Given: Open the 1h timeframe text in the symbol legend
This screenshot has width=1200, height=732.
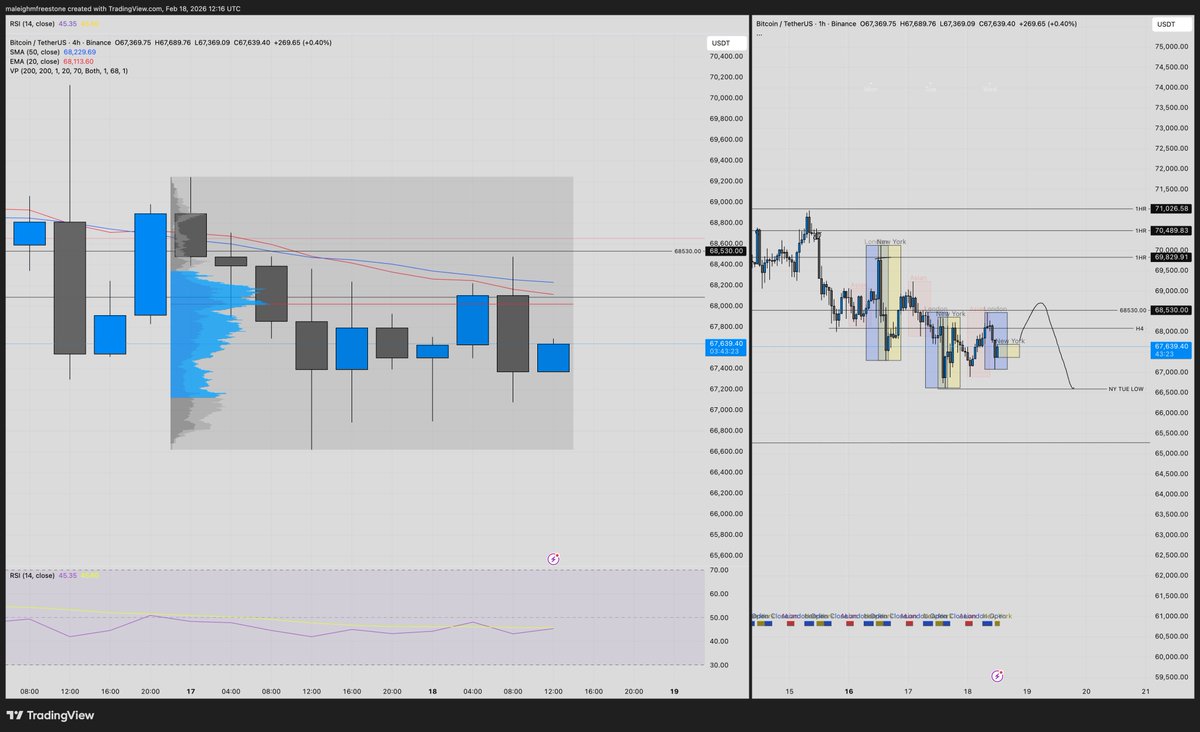Looking at the screenshot, I should pyautogui.click(x=822, y=23).
